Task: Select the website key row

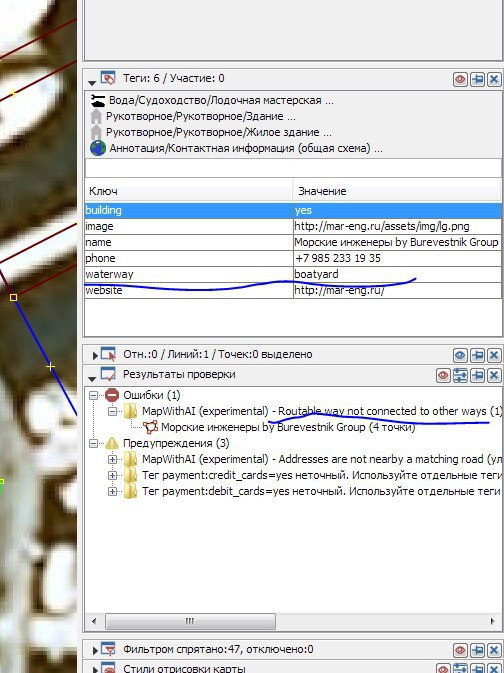Action: click(x=188, y=290)
